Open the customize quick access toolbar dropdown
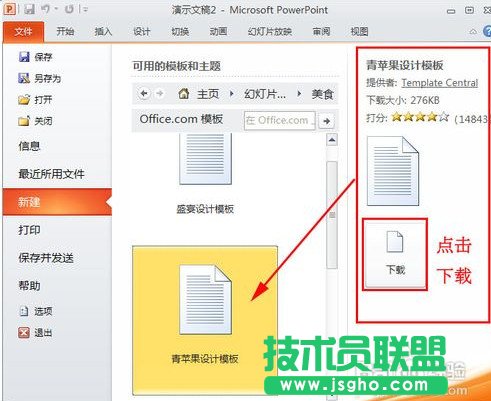Viewport: 491px width, 401px height. coord(85,10)
